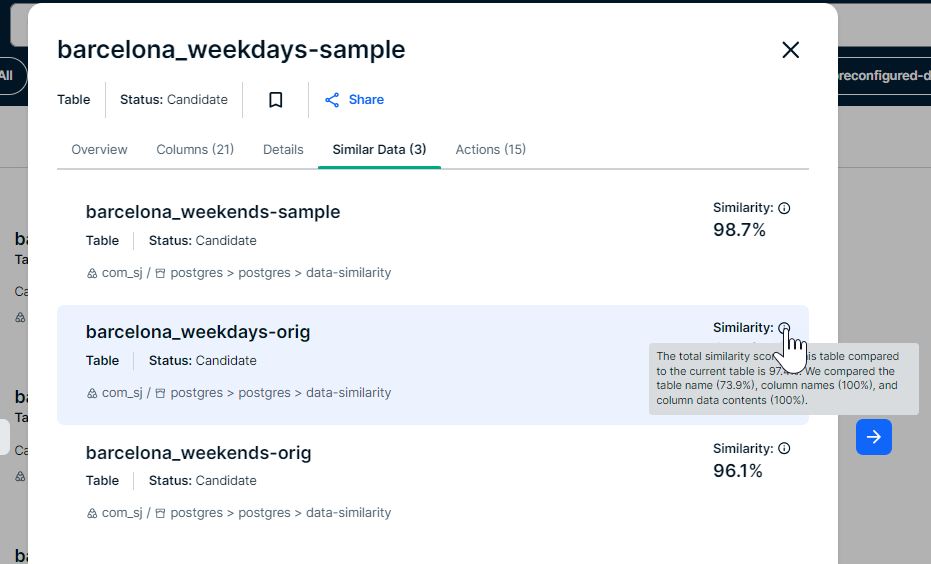Open the Columns (21) tab
The height and width of the screenshot is (564, 931).
(x=195, y=150)
